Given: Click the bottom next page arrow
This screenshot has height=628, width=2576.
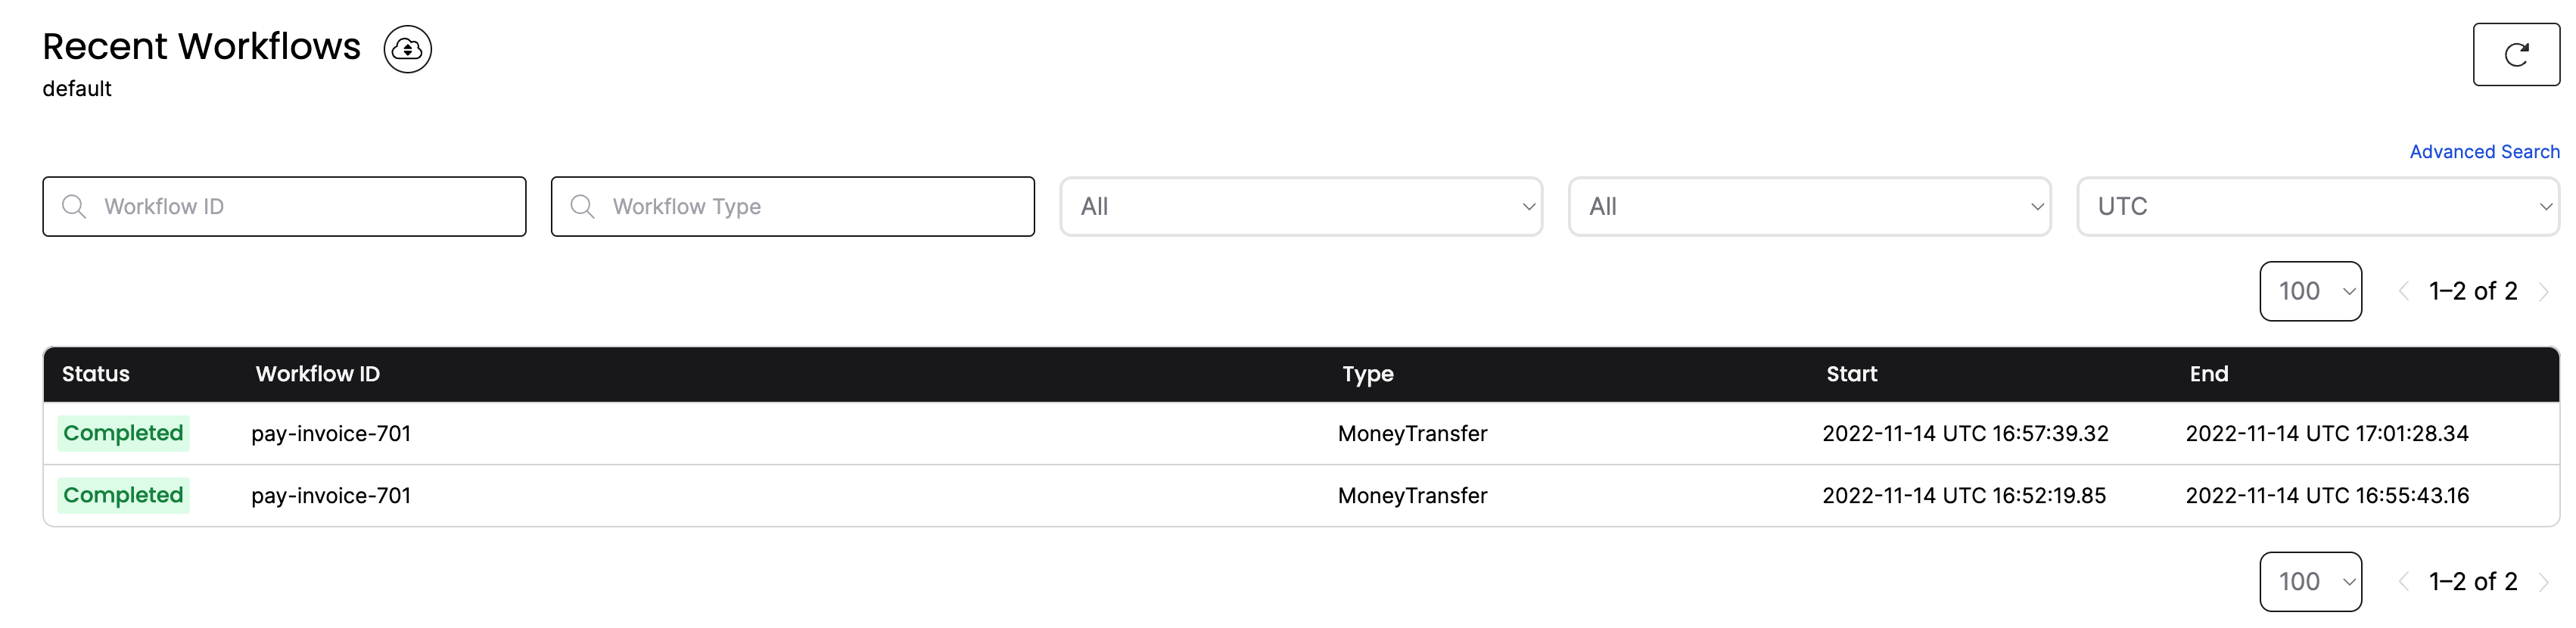Looking at the screenshot, I should pos(2543,581).
